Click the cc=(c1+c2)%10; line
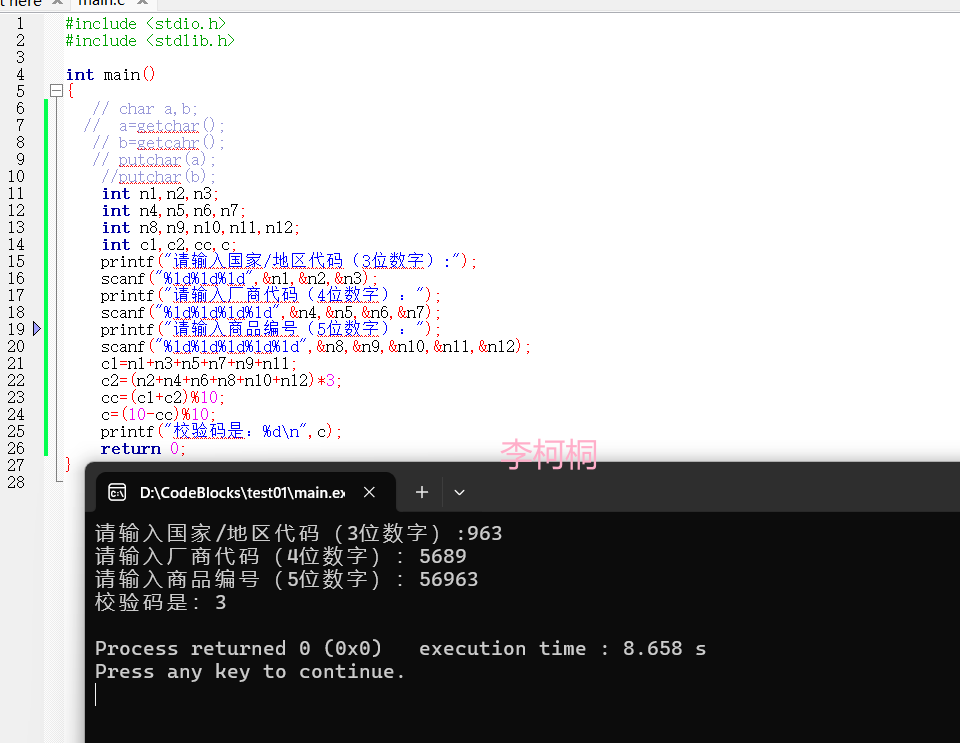This screenshot has height=743, width=960. [163, 398]
